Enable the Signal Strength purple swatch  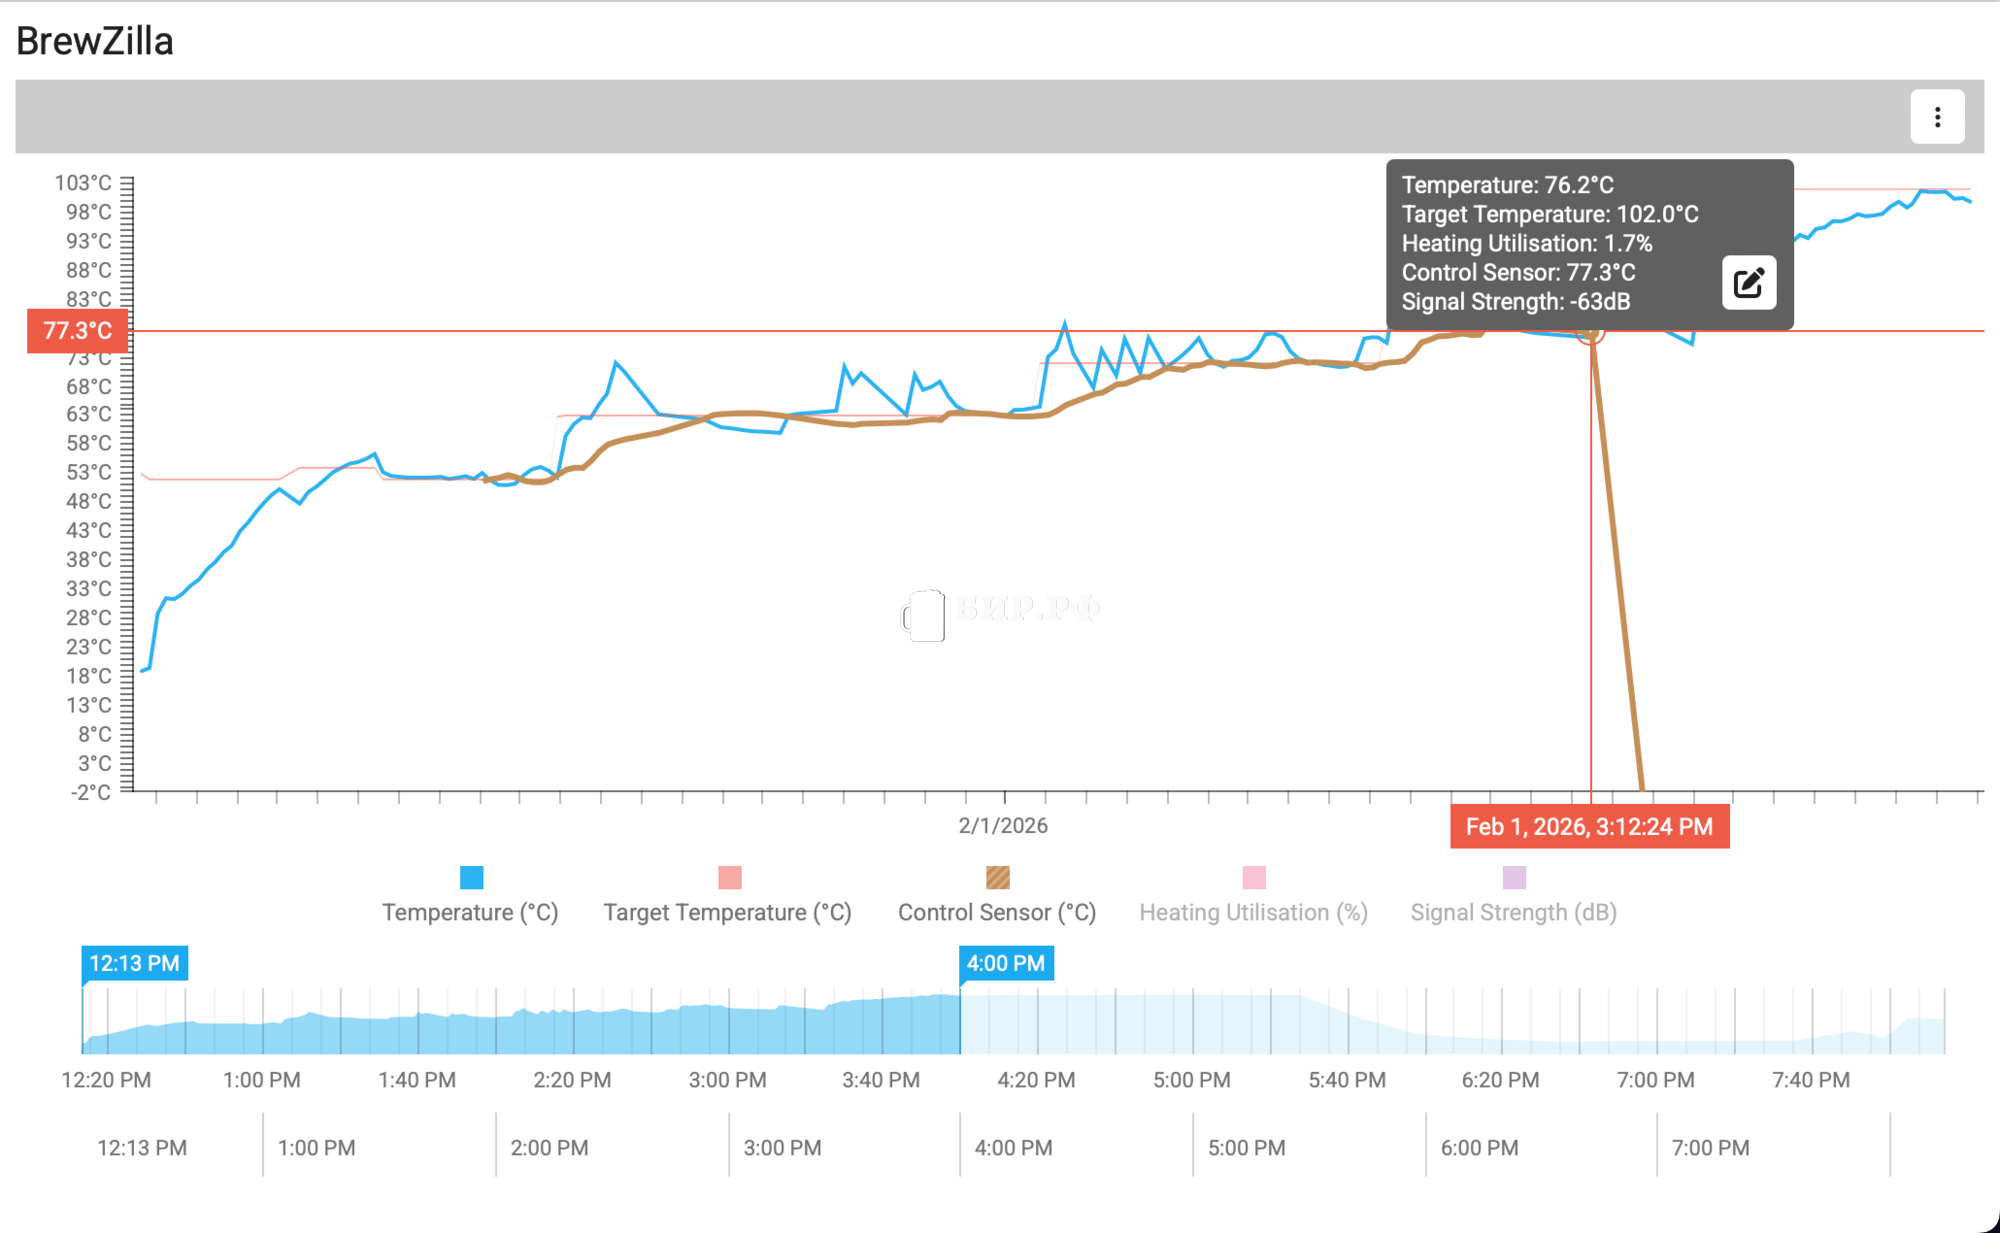pyautogui.click(x=1514, y=877)
